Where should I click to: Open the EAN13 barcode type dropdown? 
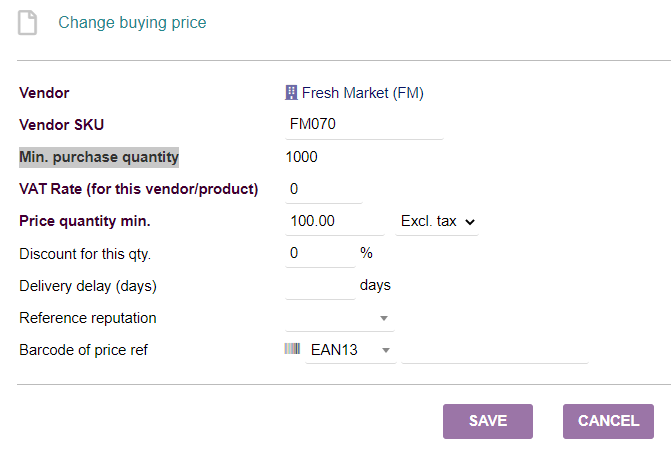click(x=350, y=350)
